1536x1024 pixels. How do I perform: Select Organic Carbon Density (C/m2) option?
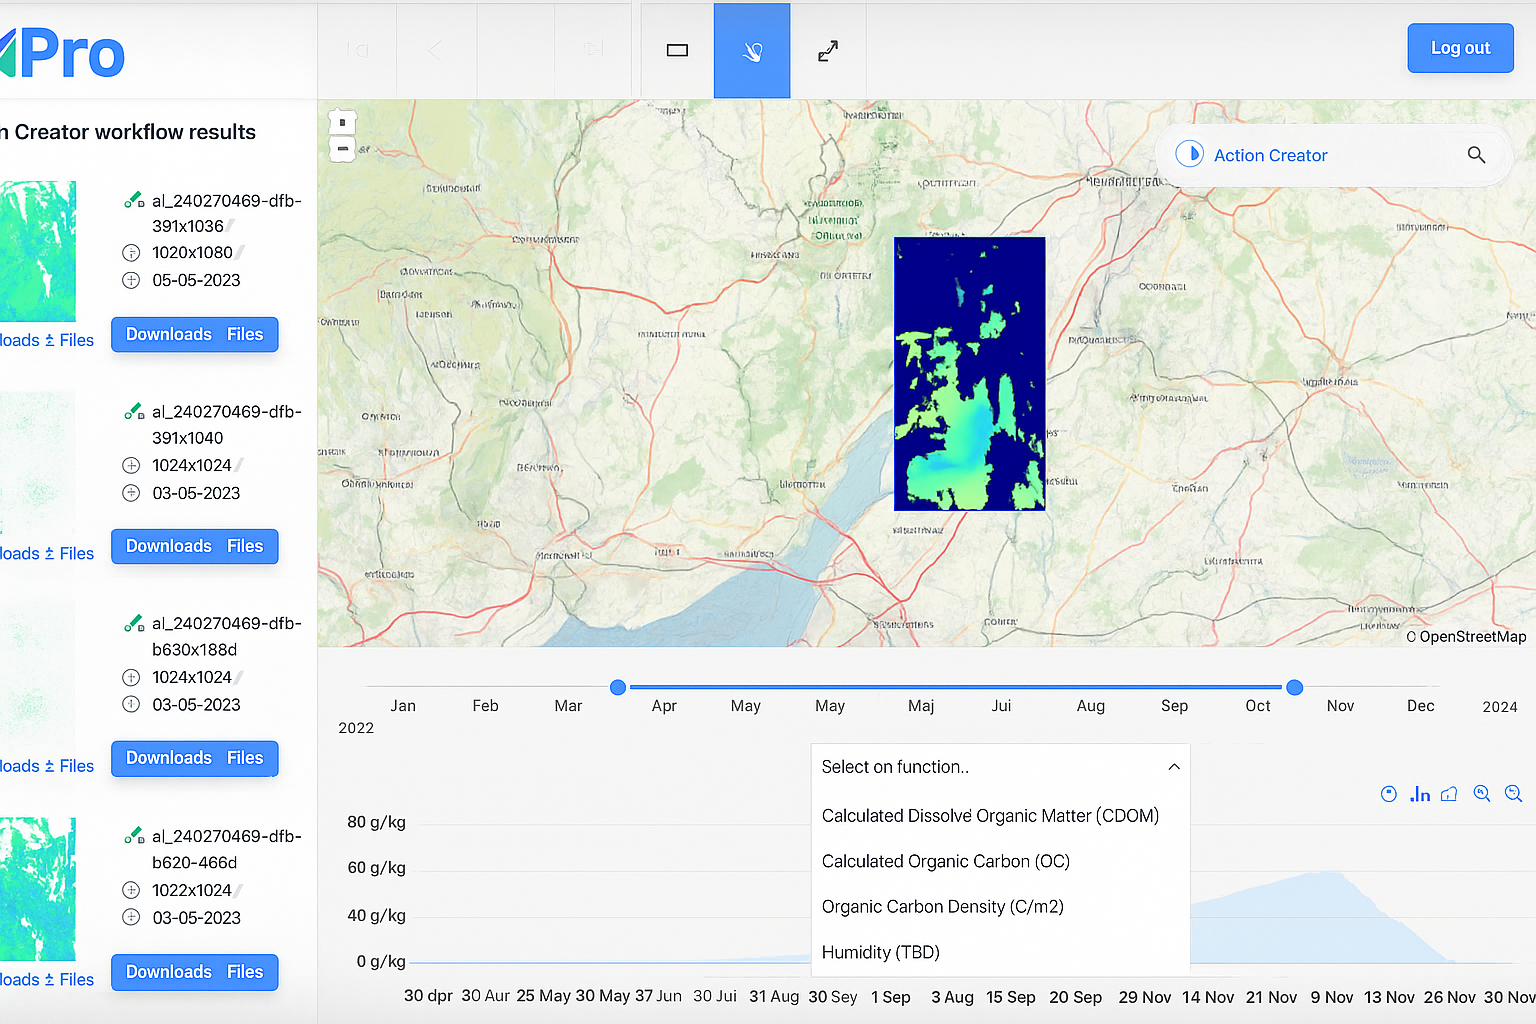[942, 906]
